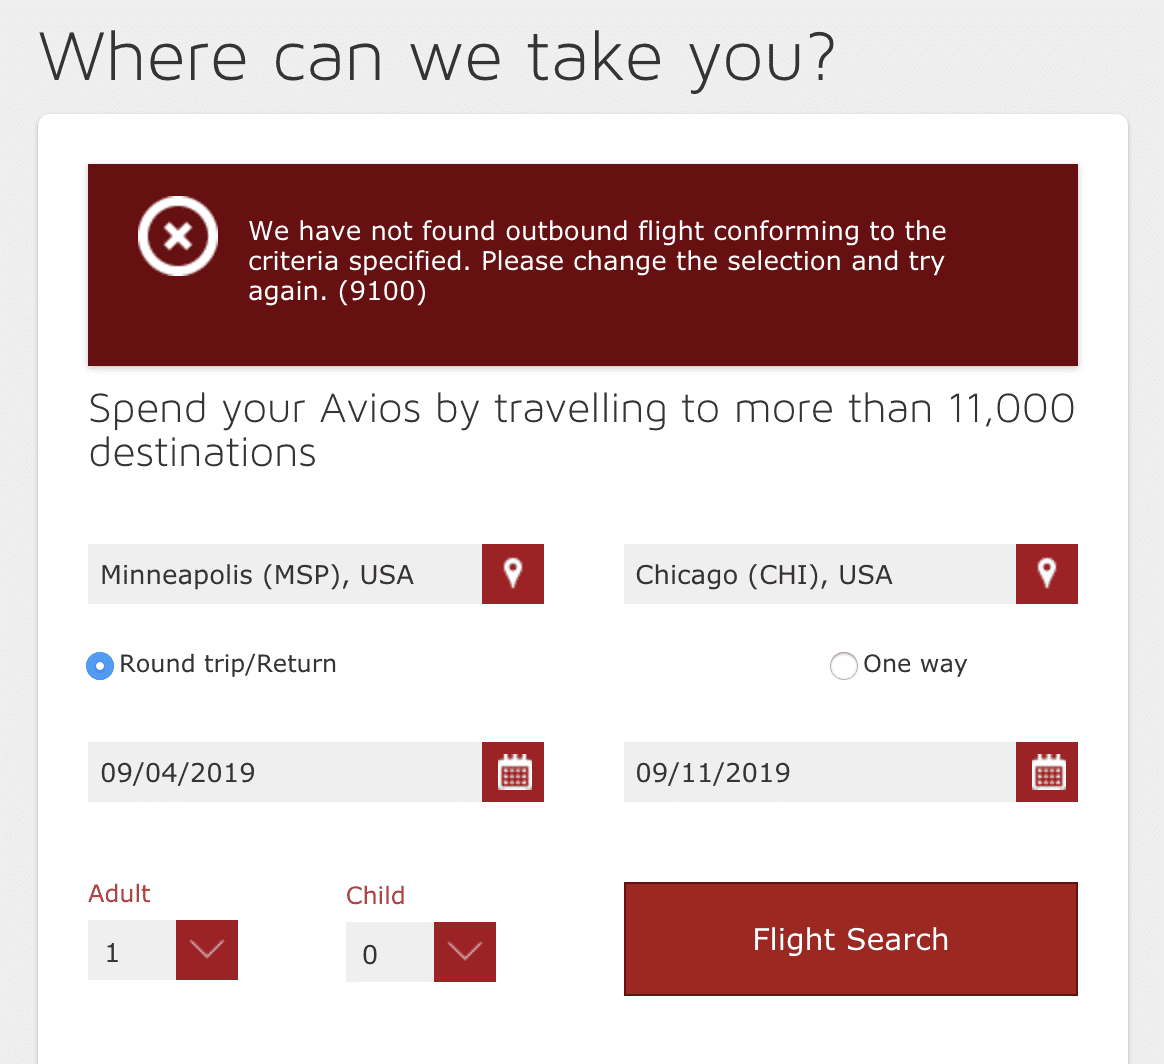Screen dimensions: 1164x1064
Task: Click the location pin beside Chicago (CHI)
Action: tap(1047, 574)
